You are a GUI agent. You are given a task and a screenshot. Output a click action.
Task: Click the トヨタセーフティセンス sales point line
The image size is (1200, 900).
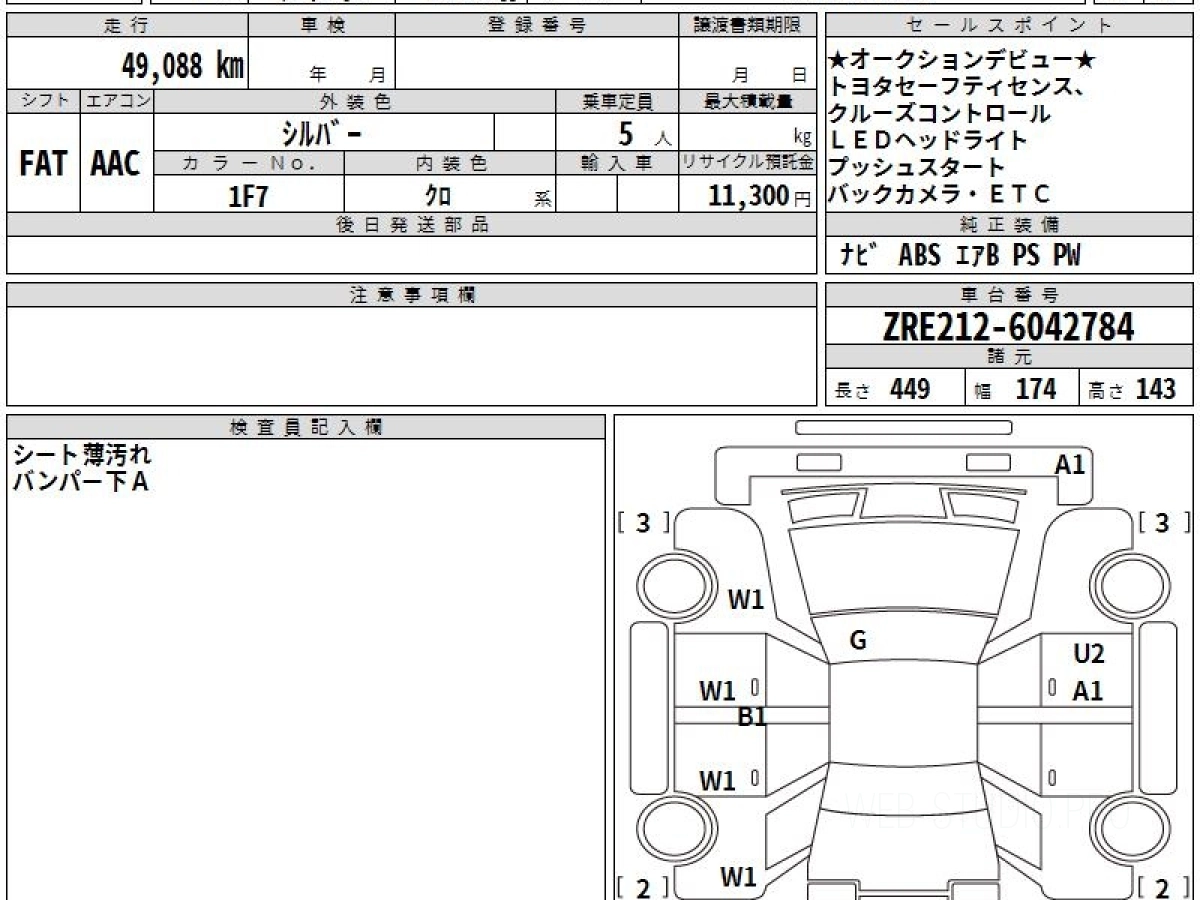tap(958, 87)
